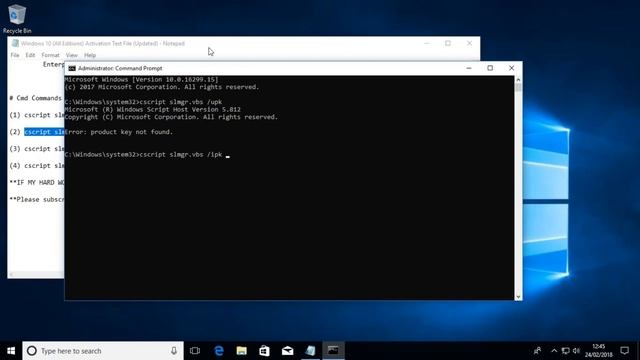
Task: Click the Microsoft Windows version line in console
Action: pos(142,80)
